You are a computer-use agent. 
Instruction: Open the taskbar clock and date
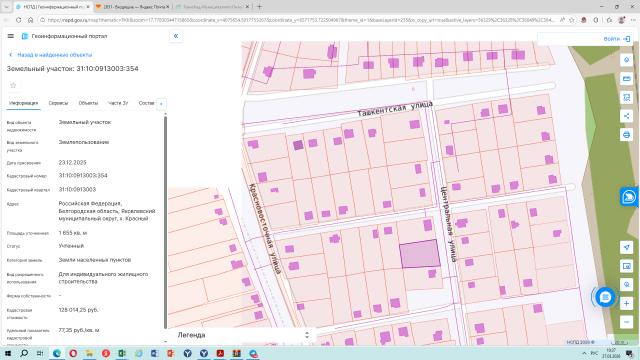[611, 353]
